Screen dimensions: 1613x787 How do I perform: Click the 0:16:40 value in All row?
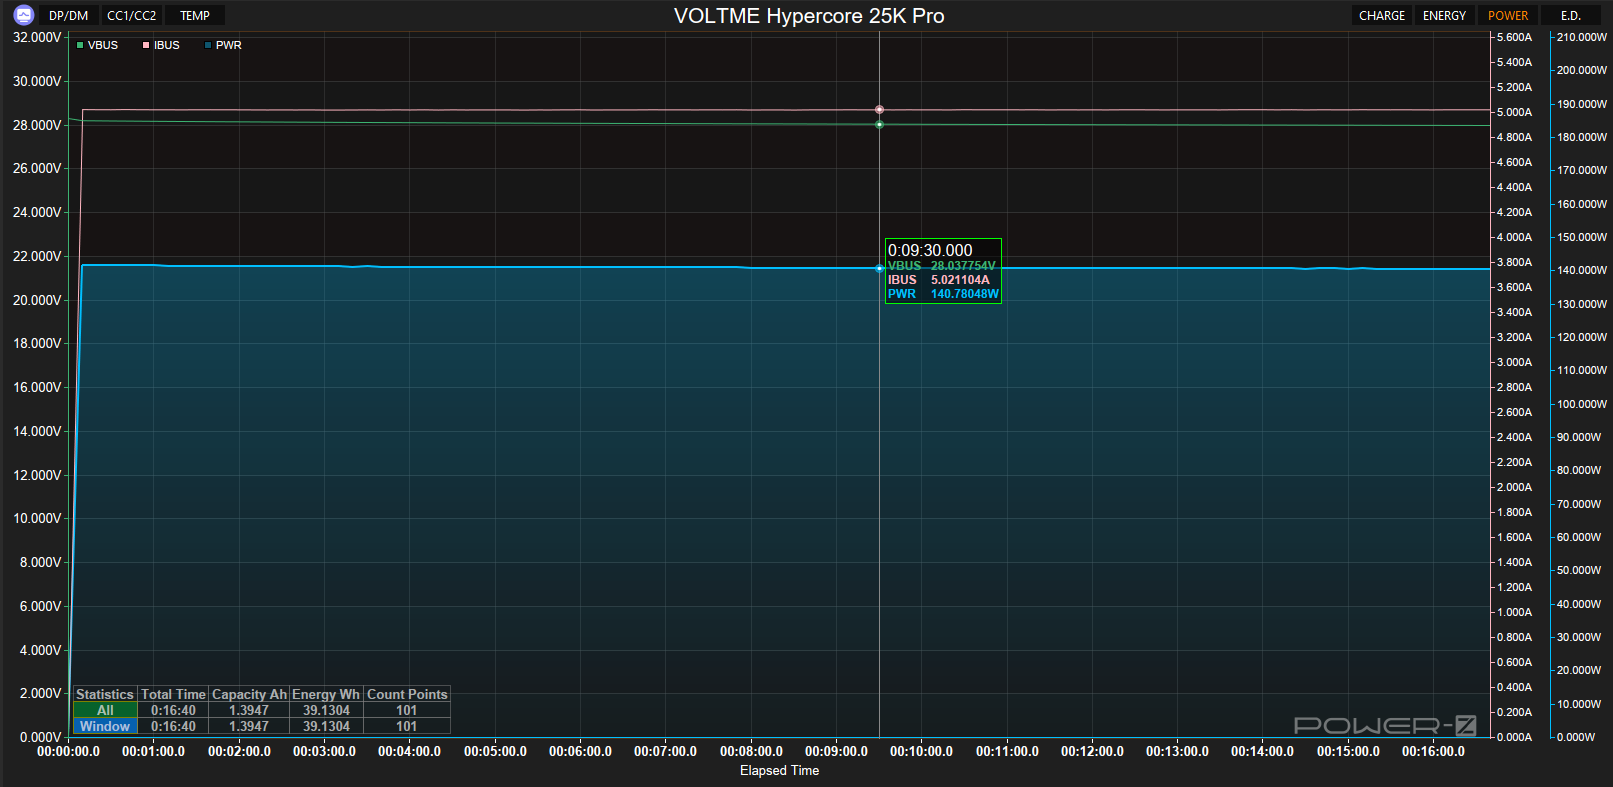(x=174, y=710)
